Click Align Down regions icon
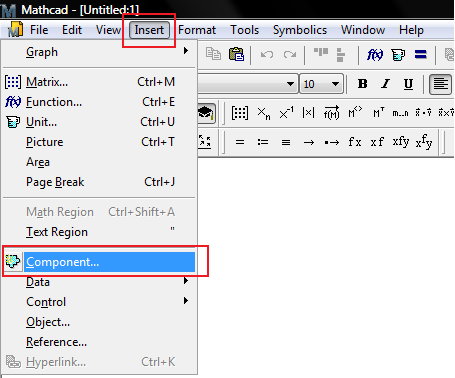Screen dimensions: 455x378 pos(340,55)
